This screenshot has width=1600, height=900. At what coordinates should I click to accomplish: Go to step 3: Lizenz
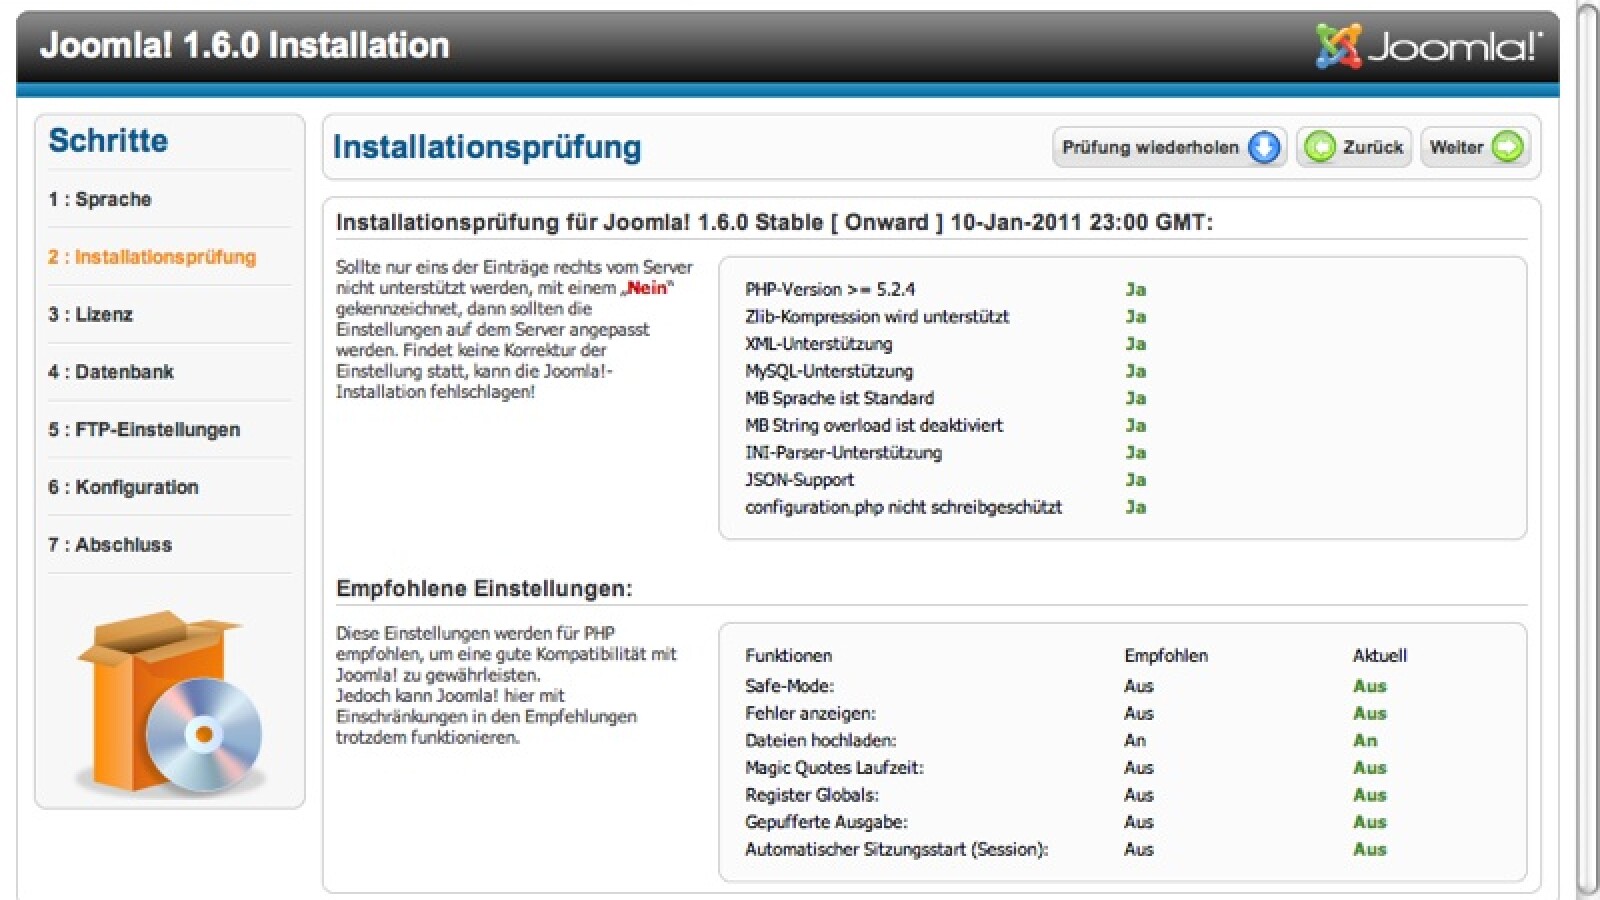click(91, 314)
